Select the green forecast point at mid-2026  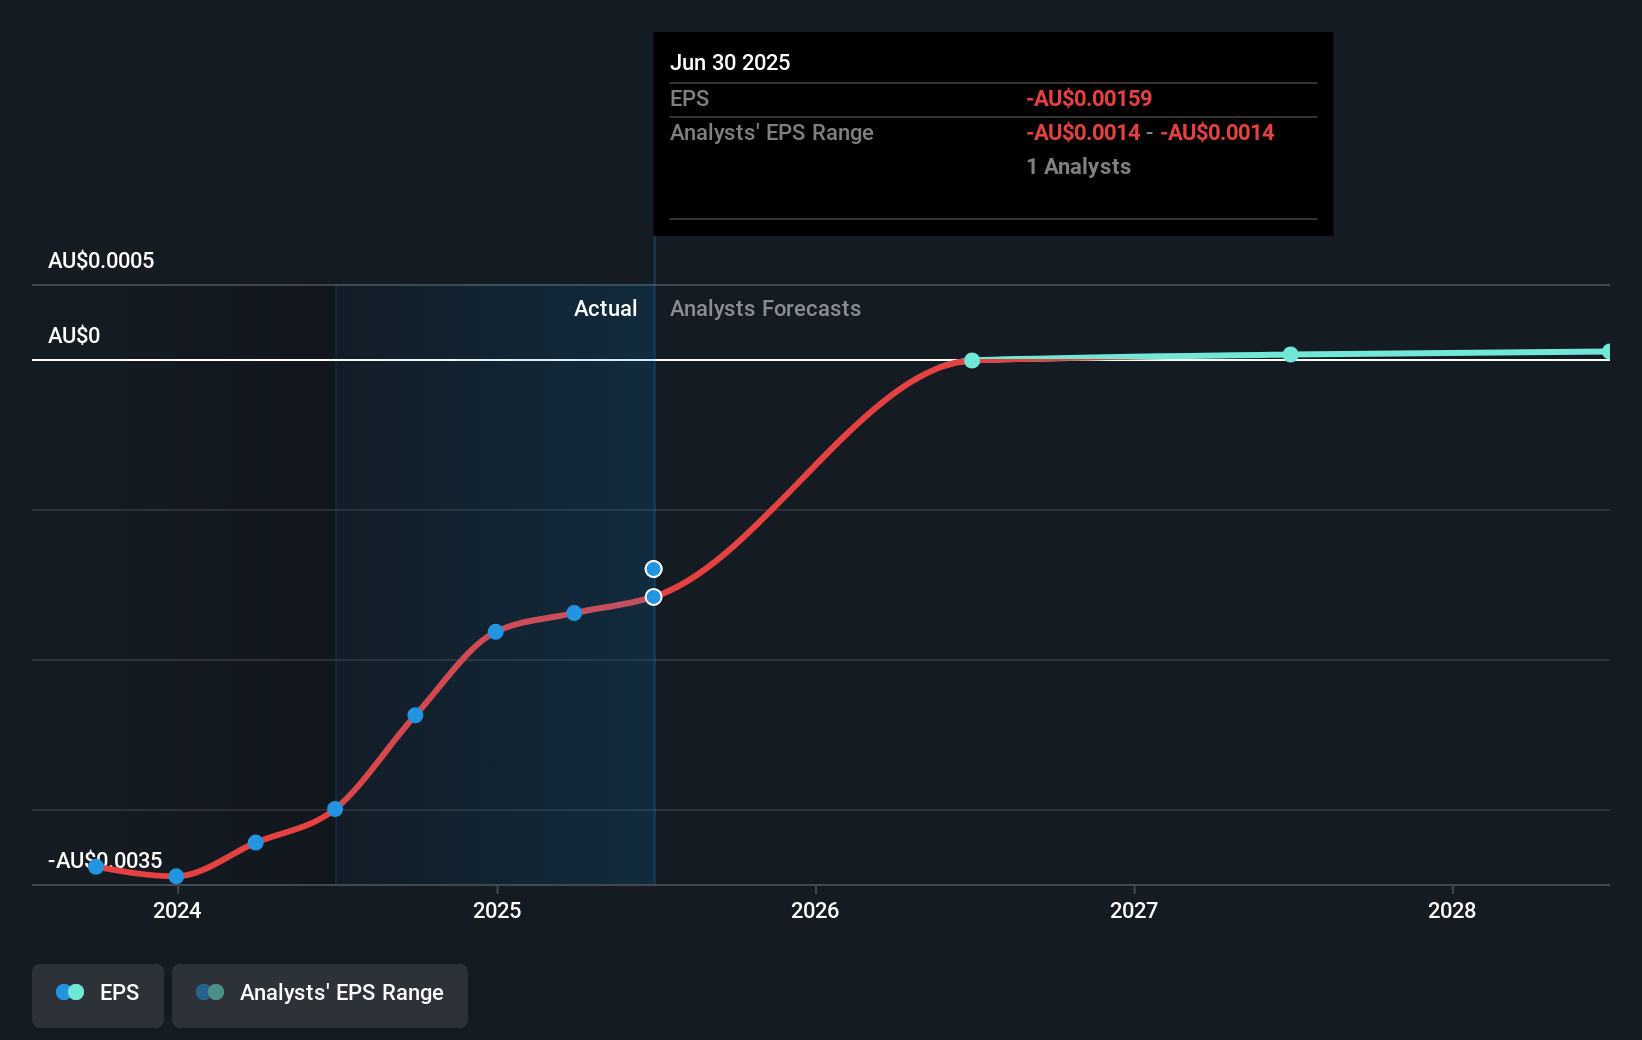pyautogui.click(x=971, y=361)
